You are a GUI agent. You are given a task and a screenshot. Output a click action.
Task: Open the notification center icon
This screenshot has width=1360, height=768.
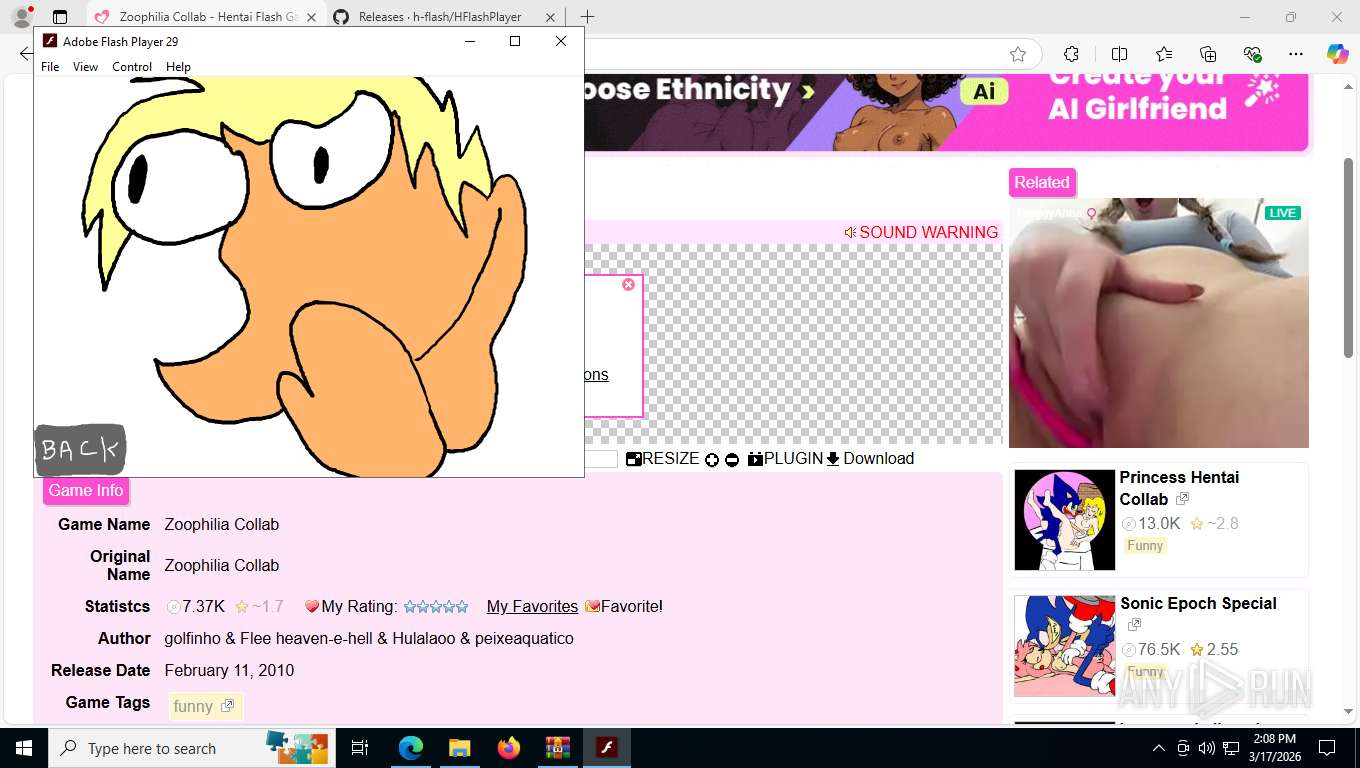point(1327,748)
